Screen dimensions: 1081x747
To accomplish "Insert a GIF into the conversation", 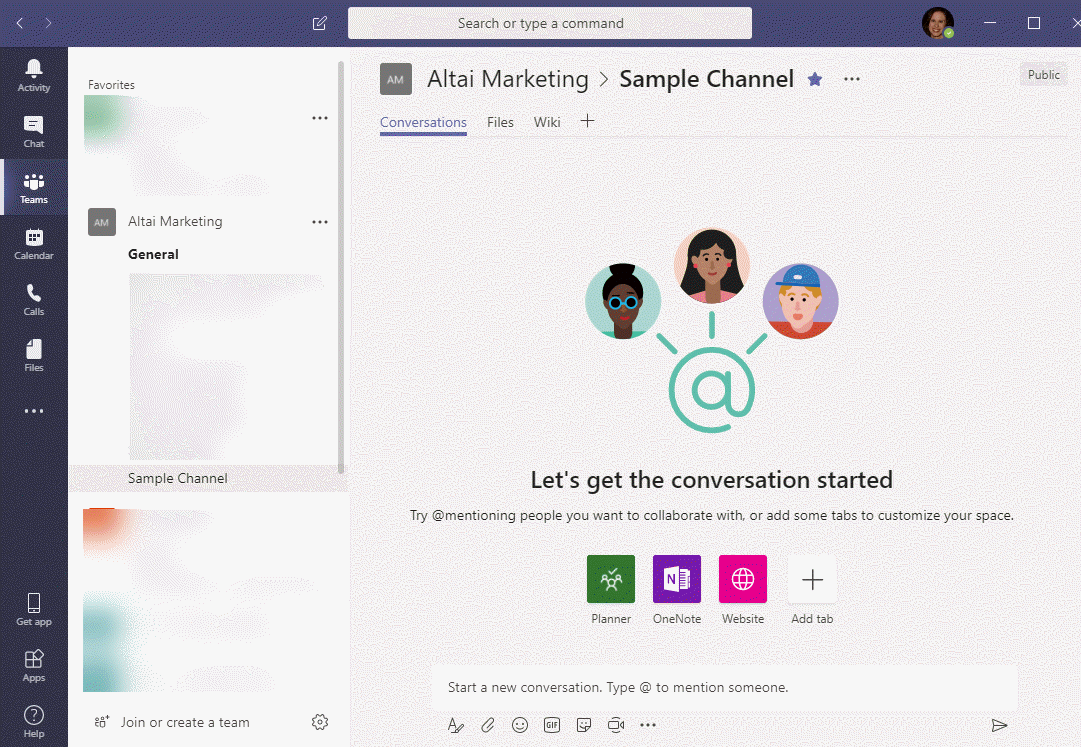I will coord(552,725).
